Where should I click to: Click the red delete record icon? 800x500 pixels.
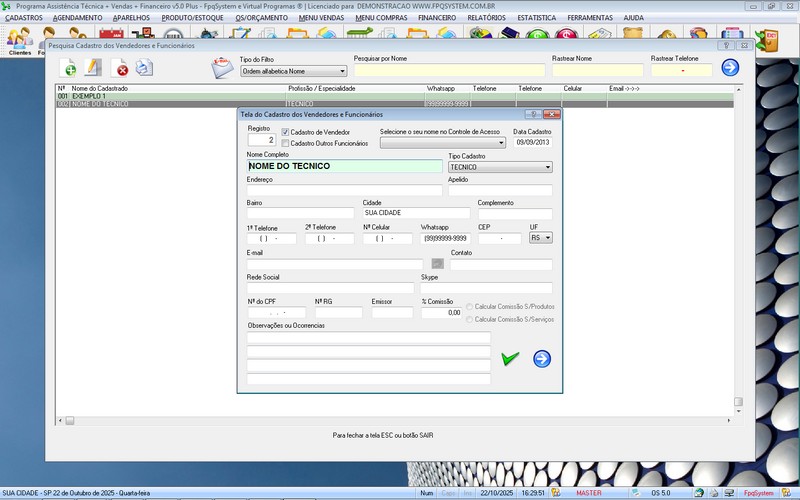click(121, 68)
